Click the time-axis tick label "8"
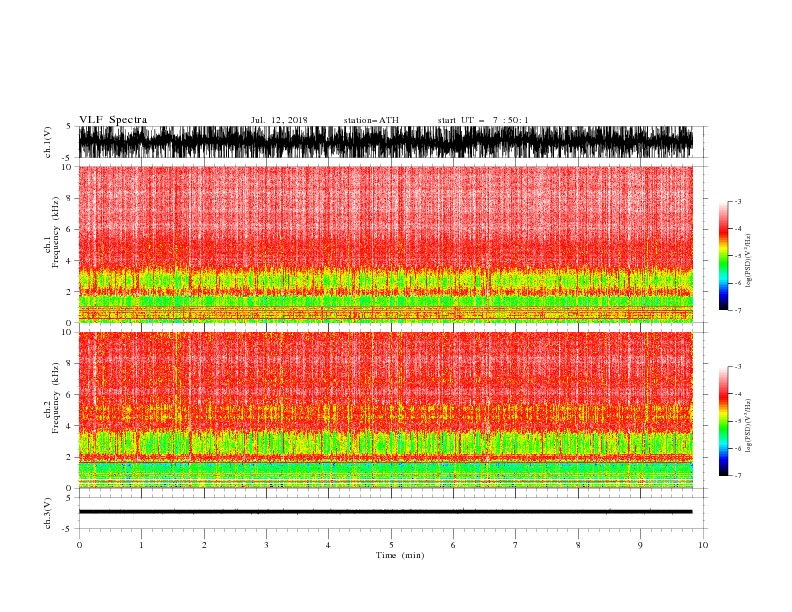Screen dimensions: 792x612 click(x=578, y=545)
